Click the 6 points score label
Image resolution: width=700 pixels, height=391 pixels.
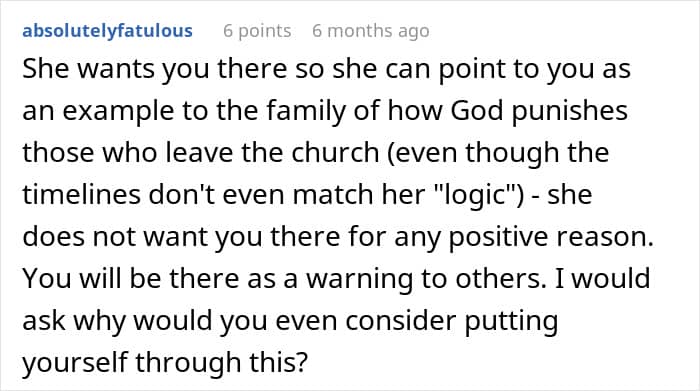[x=257, y=31]
